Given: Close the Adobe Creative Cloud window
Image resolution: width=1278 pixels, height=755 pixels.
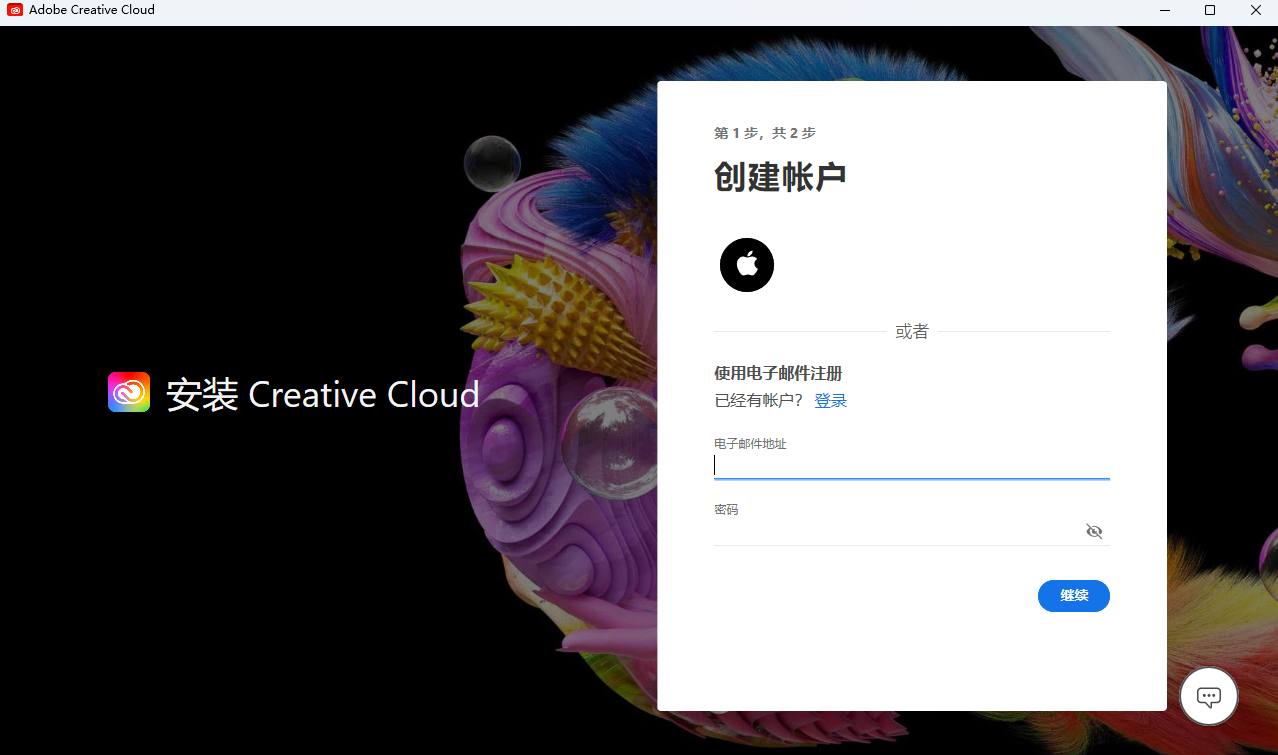Looking at the screenshot, I should (x=1256, y=10).
